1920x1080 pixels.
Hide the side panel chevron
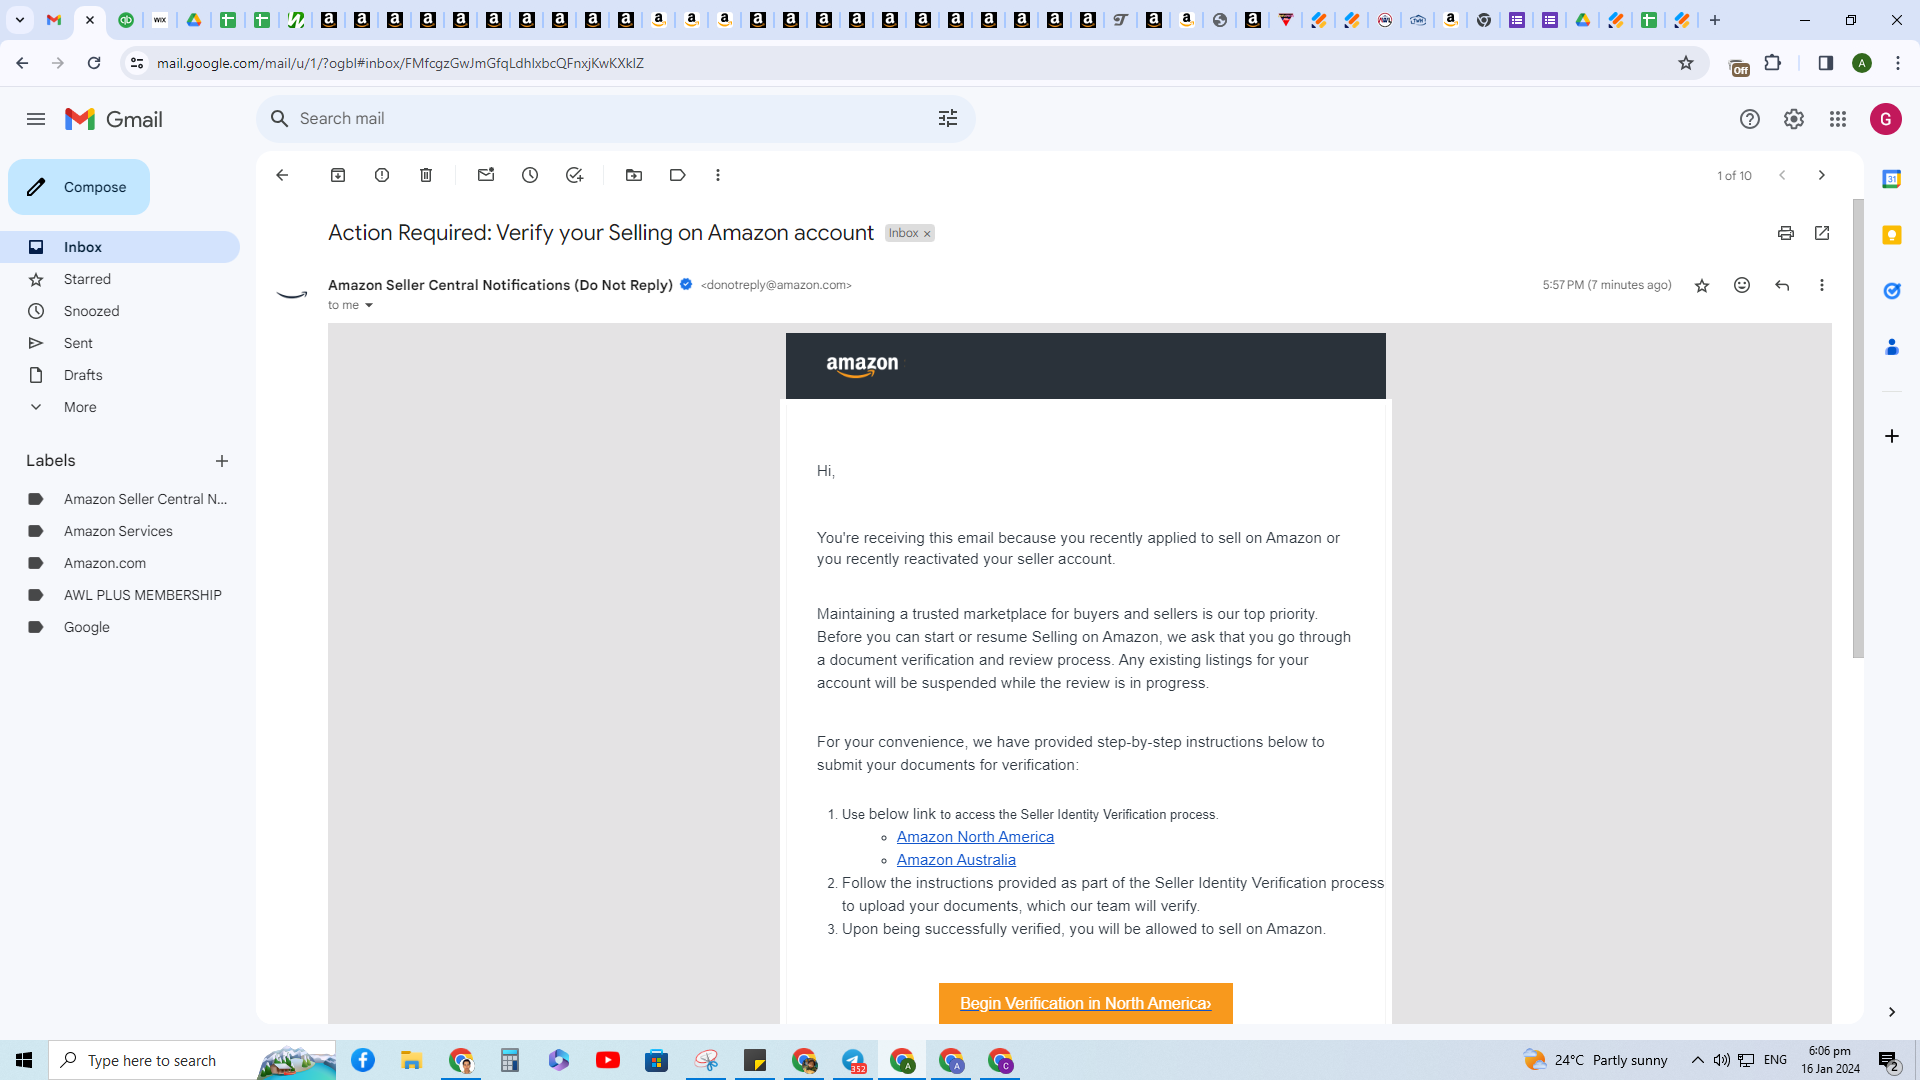pyautogui.click(x=1892, y=1012)
